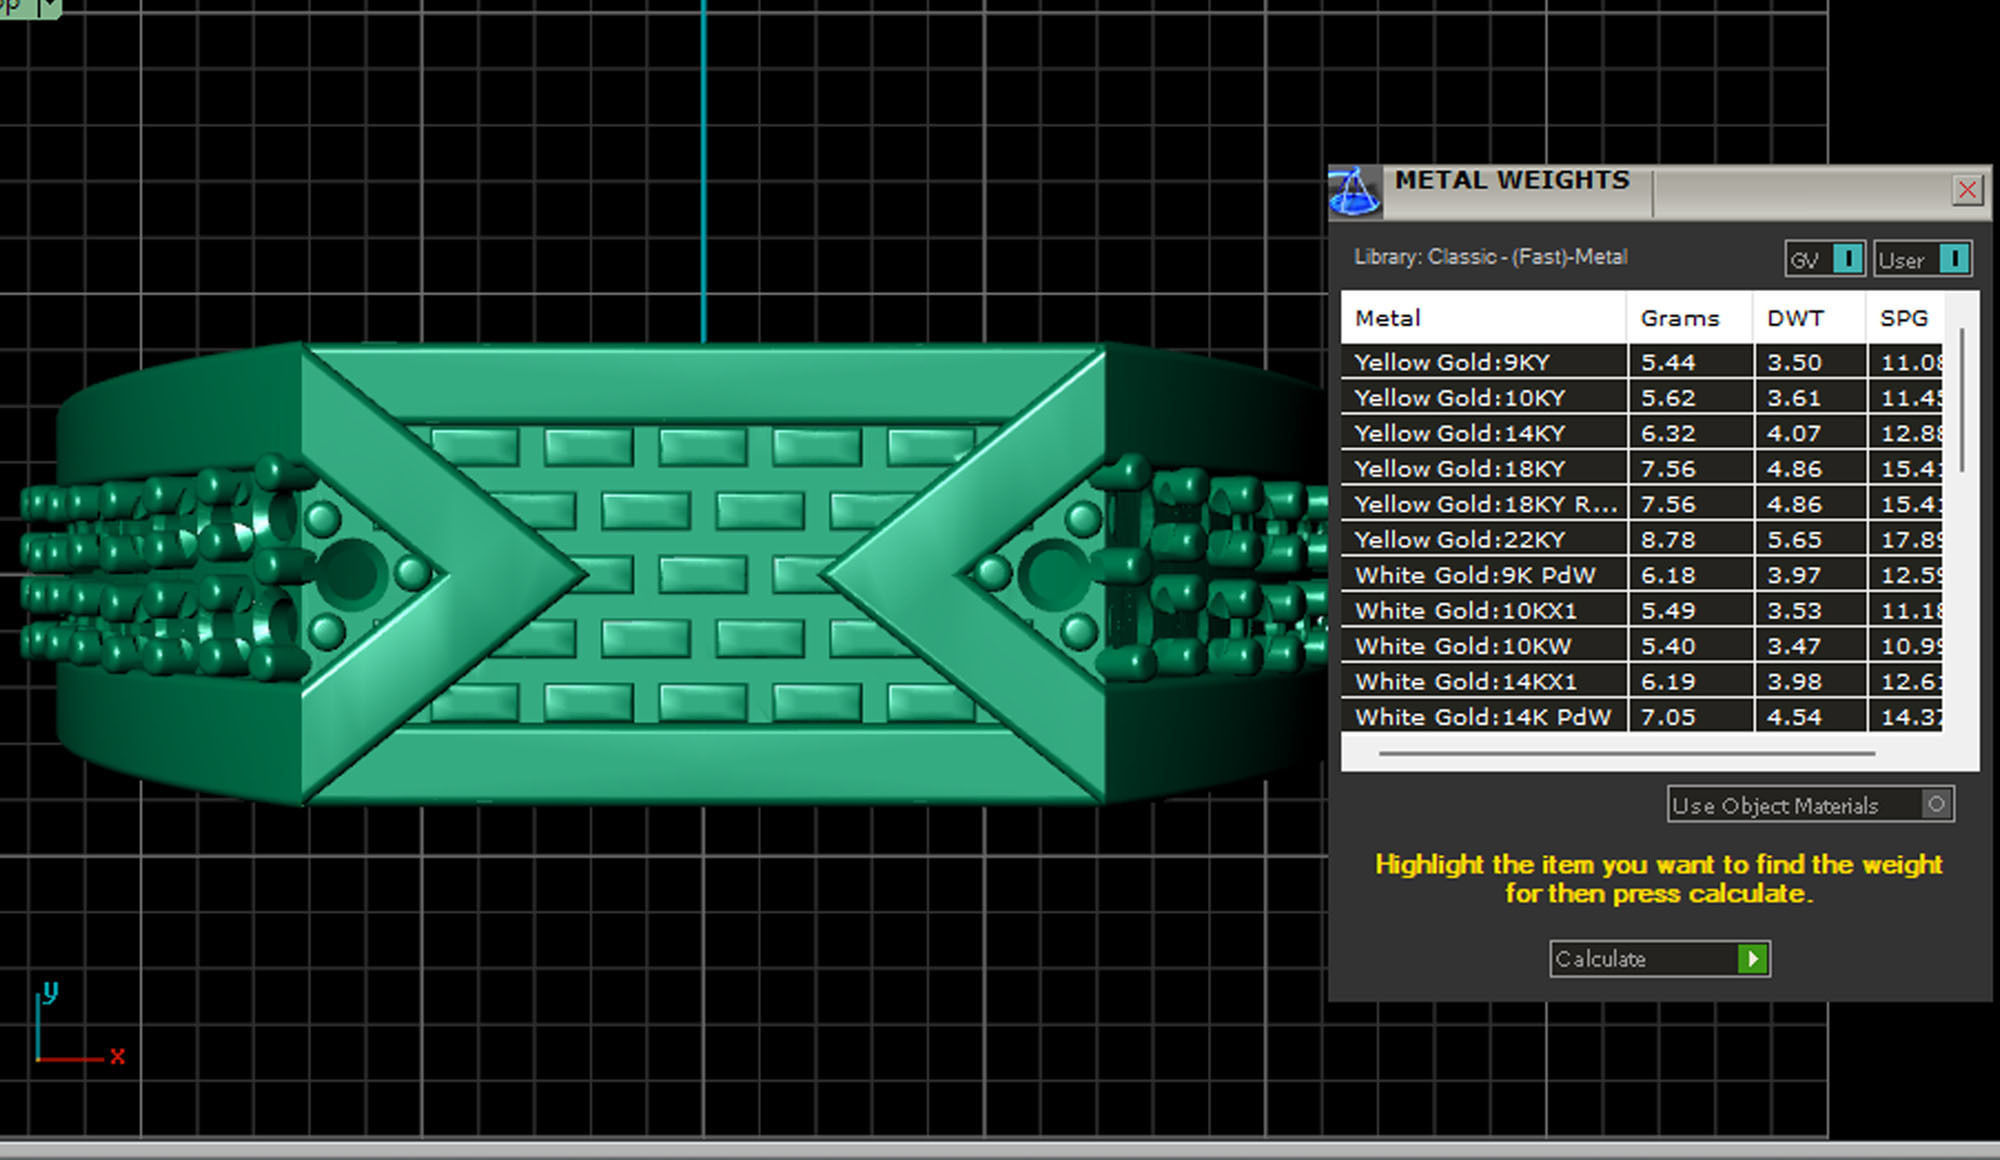Toggle the GV library switch
The height and width of the screenshot is (1160, 2000).
[x=1847, y=259]
